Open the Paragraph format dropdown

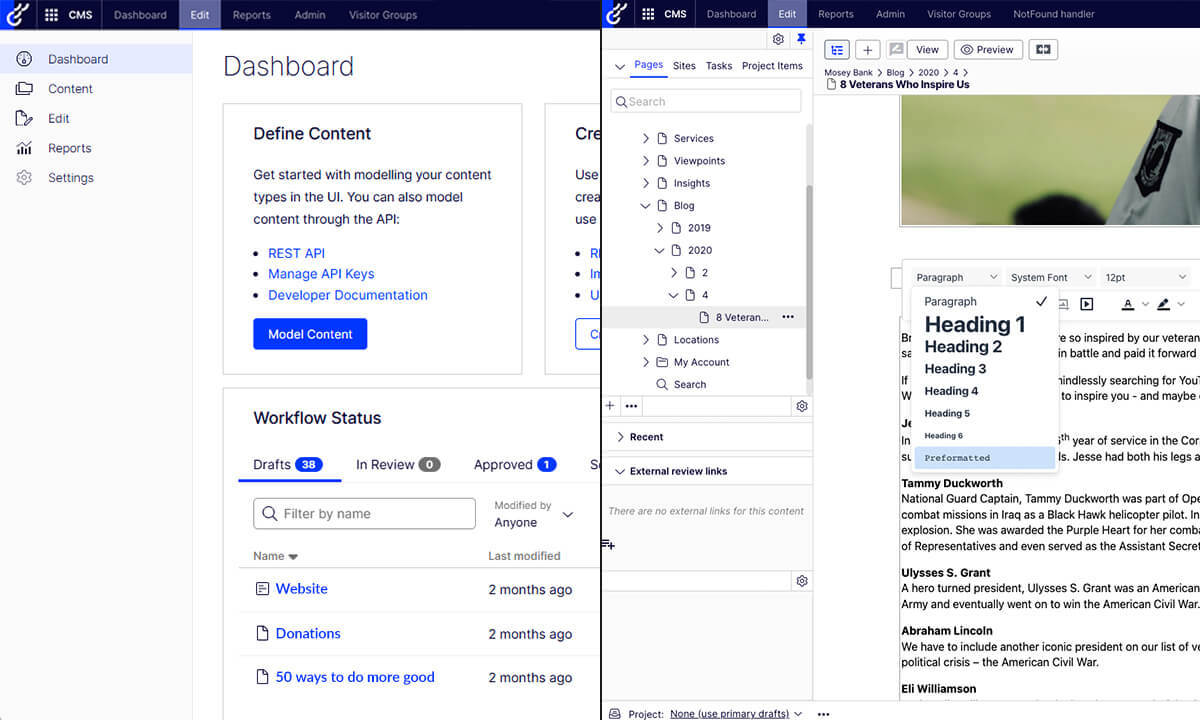click(955, 277)
